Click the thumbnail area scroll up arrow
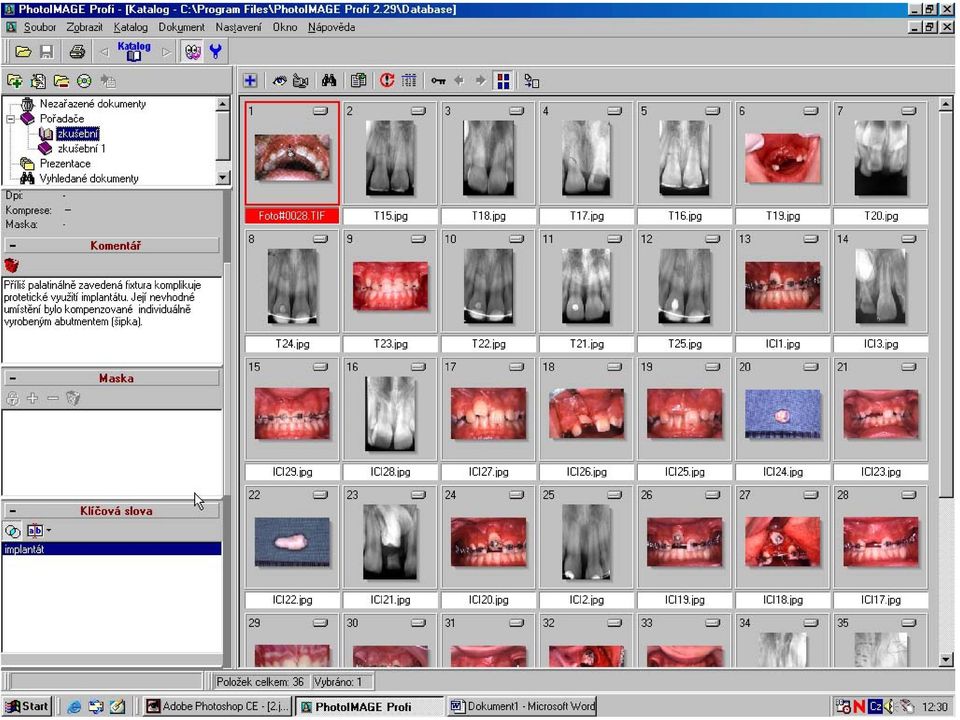 pyautogui.click(x=946, y=104)
